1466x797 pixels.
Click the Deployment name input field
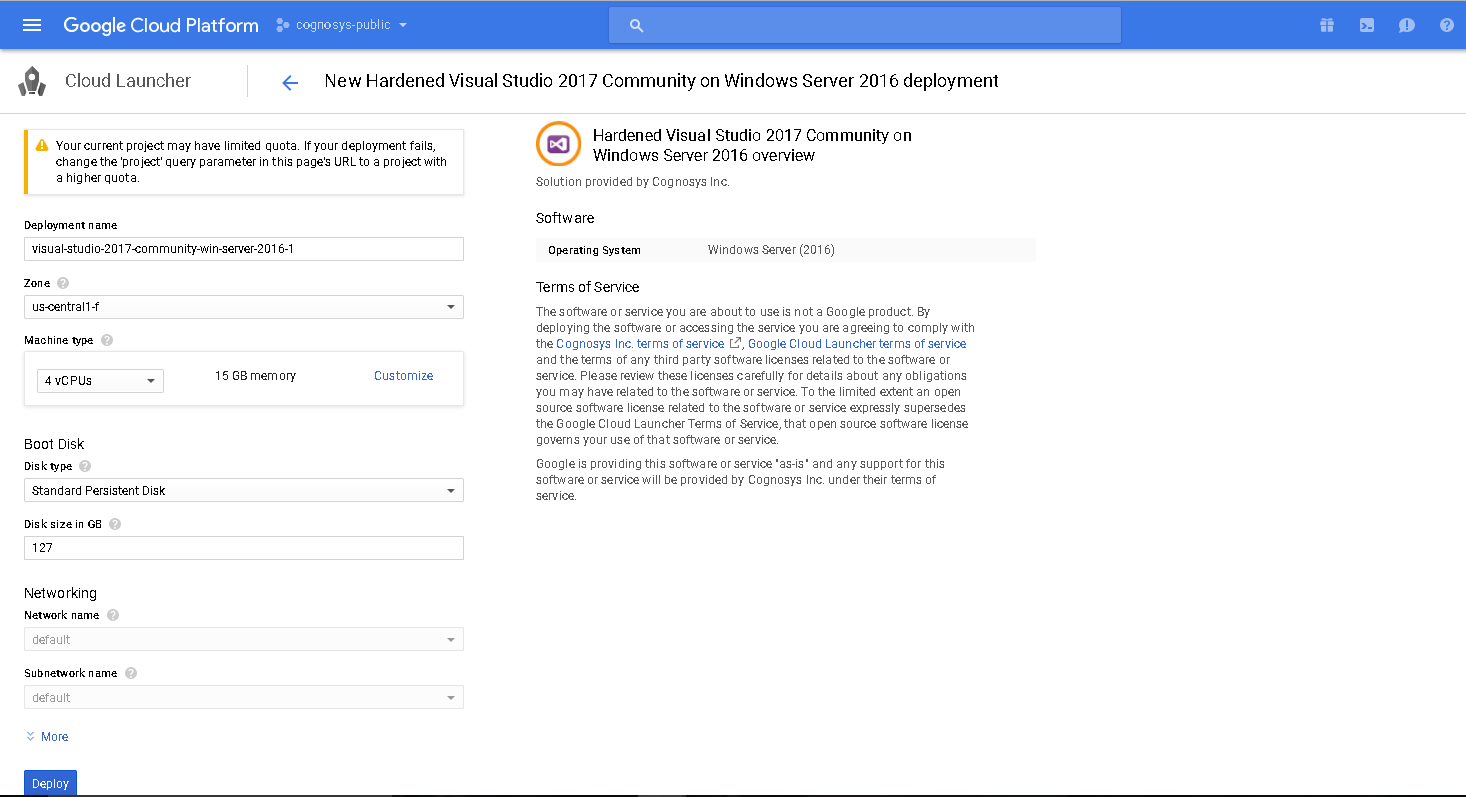pos(243,249)
